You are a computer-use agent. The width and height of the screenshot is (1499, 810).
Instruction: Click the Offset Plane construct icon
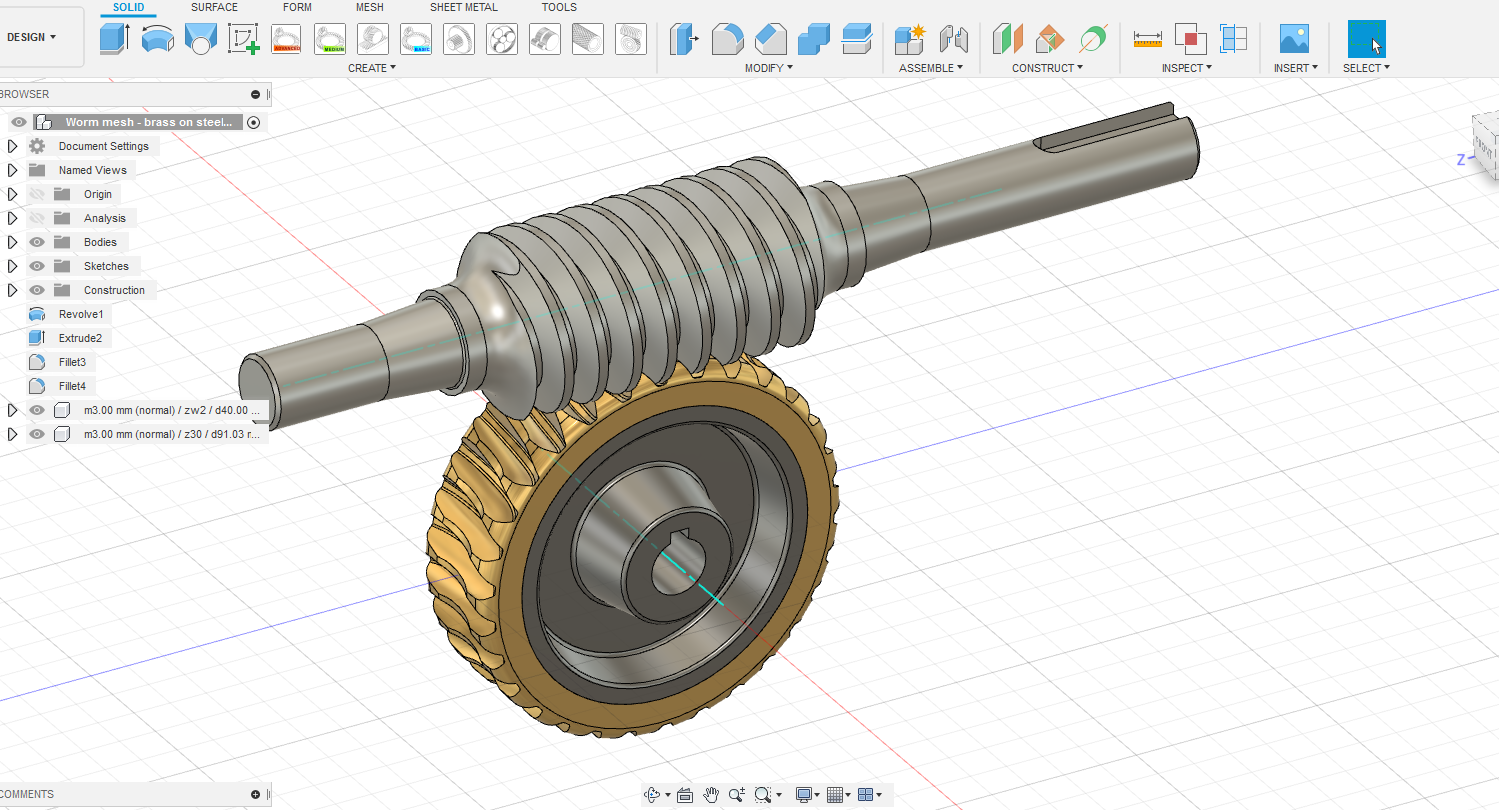click(1007, 39)
